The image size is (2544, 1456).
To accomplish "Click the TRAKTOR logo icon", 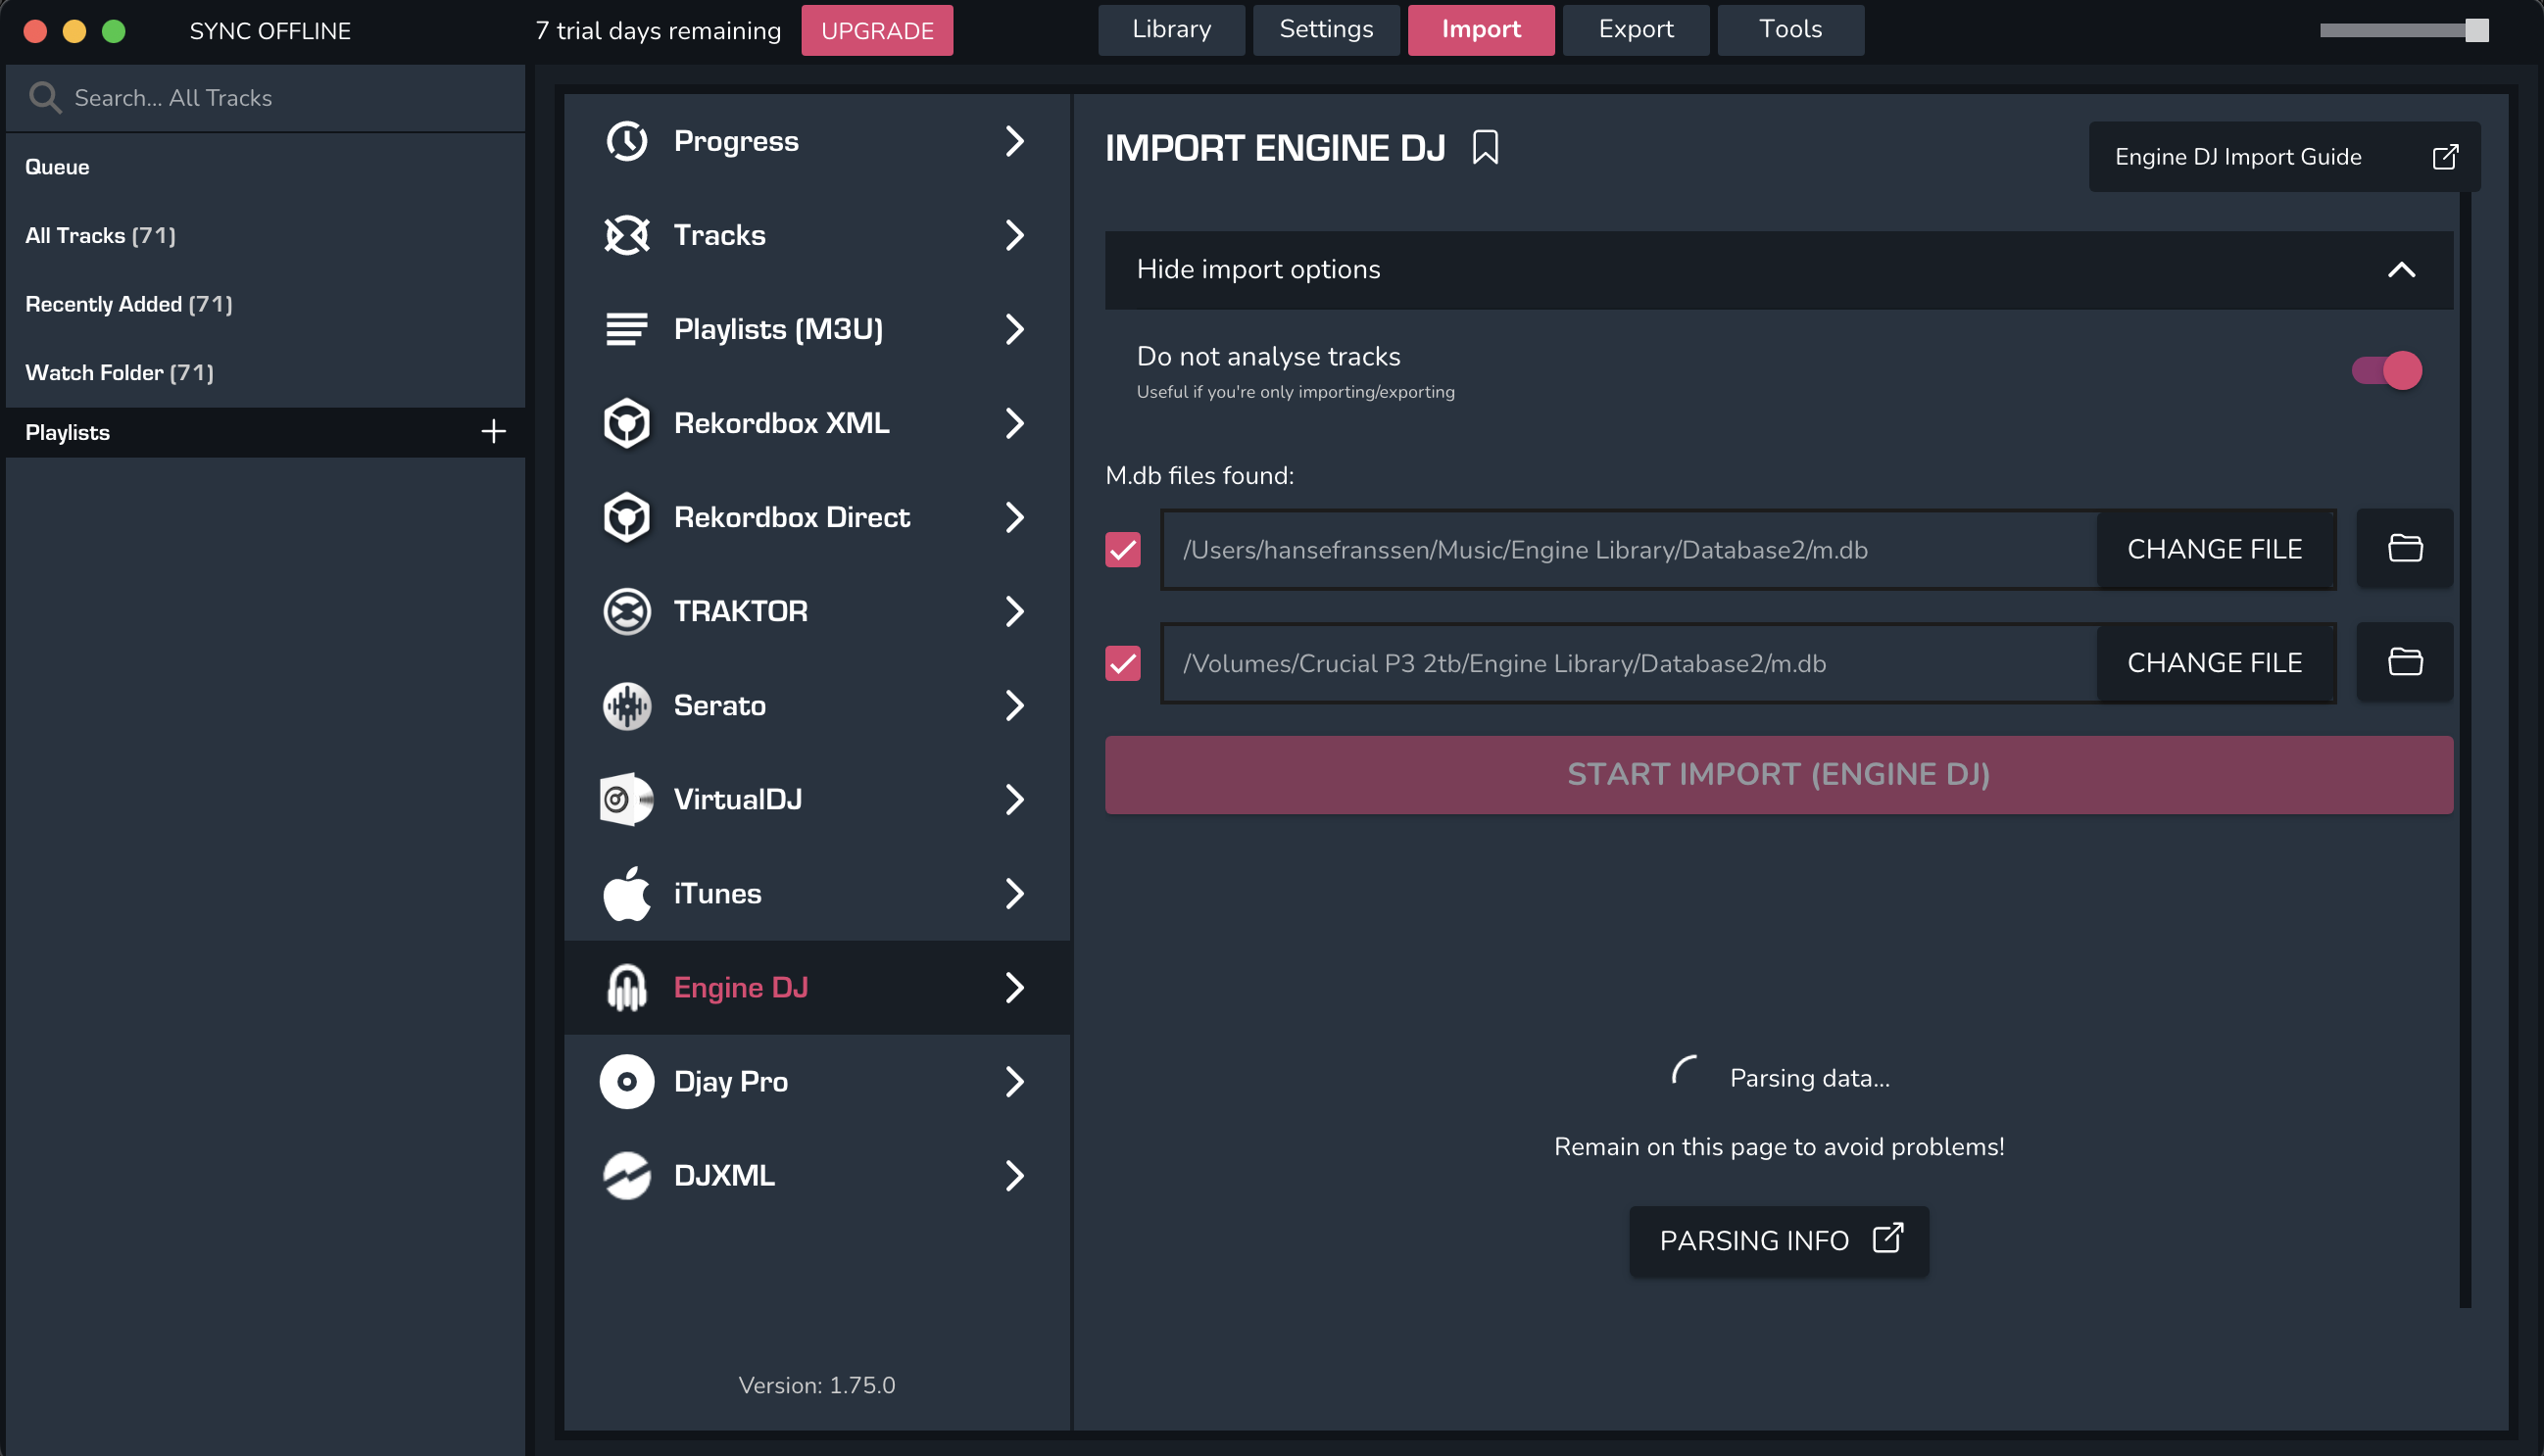I will pos(627,611).
